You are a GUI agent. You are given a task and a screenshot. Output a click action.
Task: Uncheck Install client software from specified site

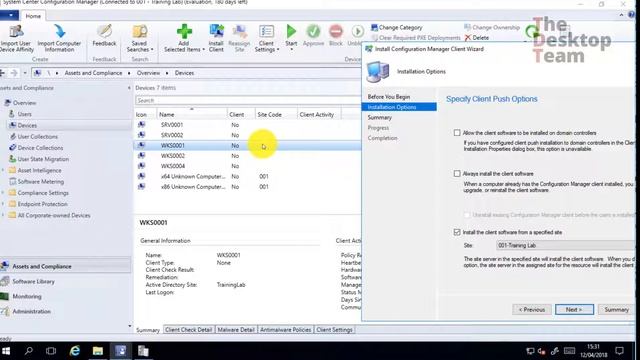tap(457, 232)
